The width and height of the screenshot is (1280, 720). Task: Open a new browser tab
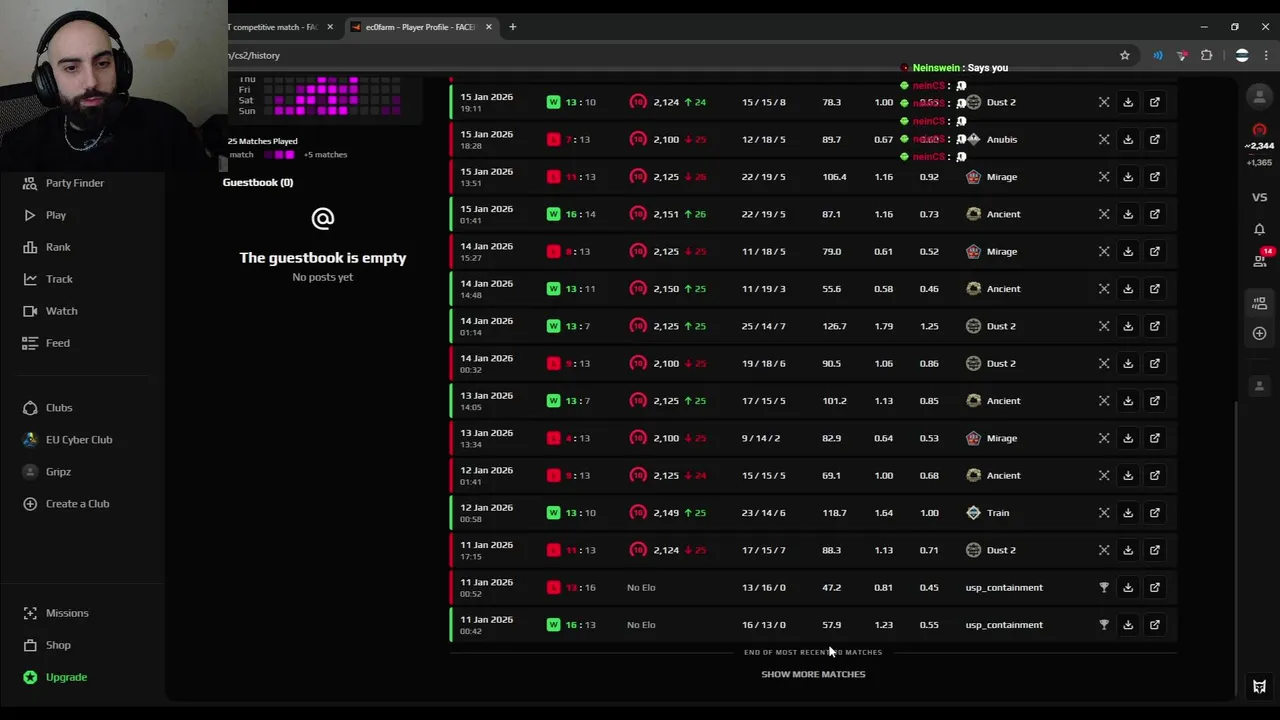tap(513, 27)
